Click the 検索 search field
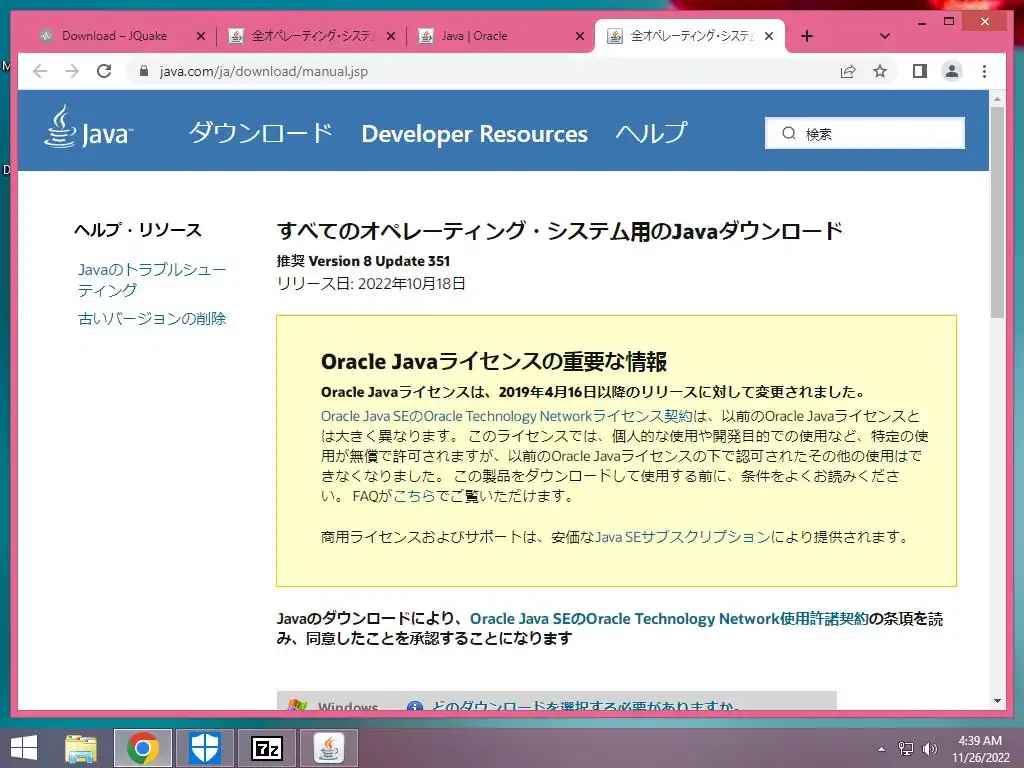This screenshot has width=1024, height=768. coord(865,133)
